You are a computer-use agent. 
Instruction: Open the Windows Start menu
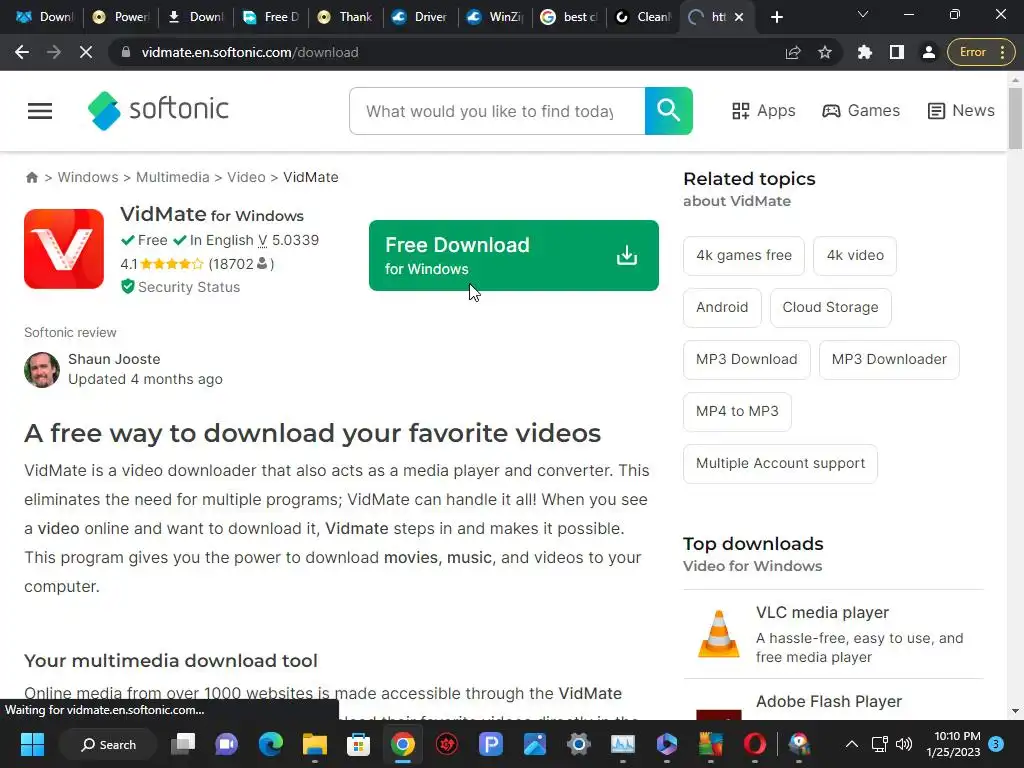32,744
